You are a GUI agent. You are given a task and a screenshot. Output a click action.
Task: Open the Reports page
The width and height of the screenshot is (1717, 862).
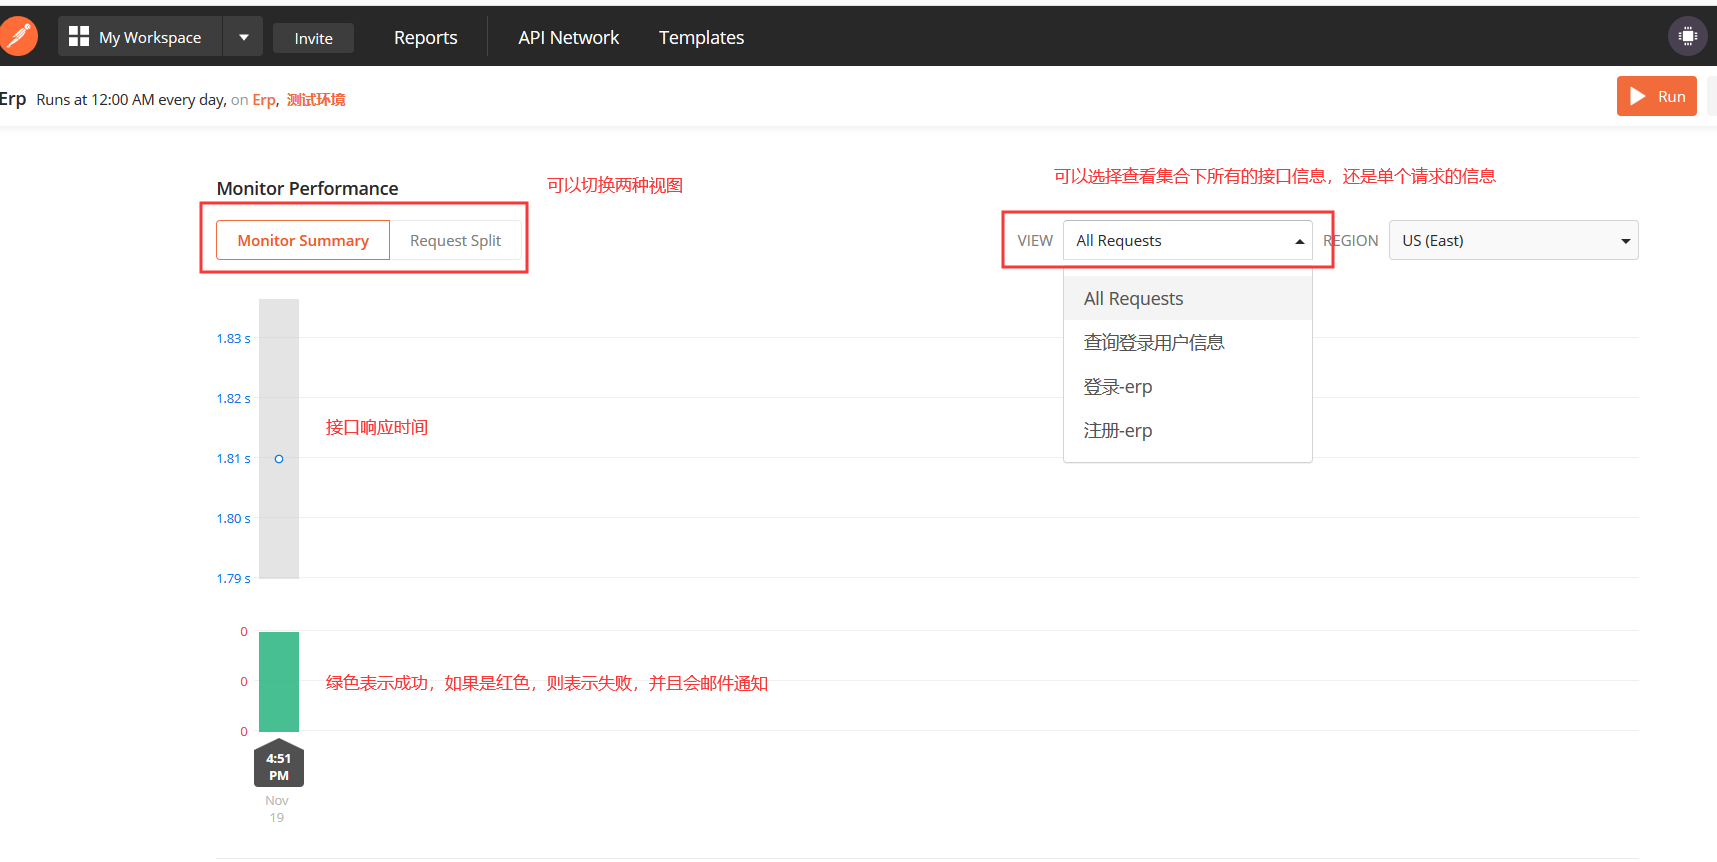425,38
